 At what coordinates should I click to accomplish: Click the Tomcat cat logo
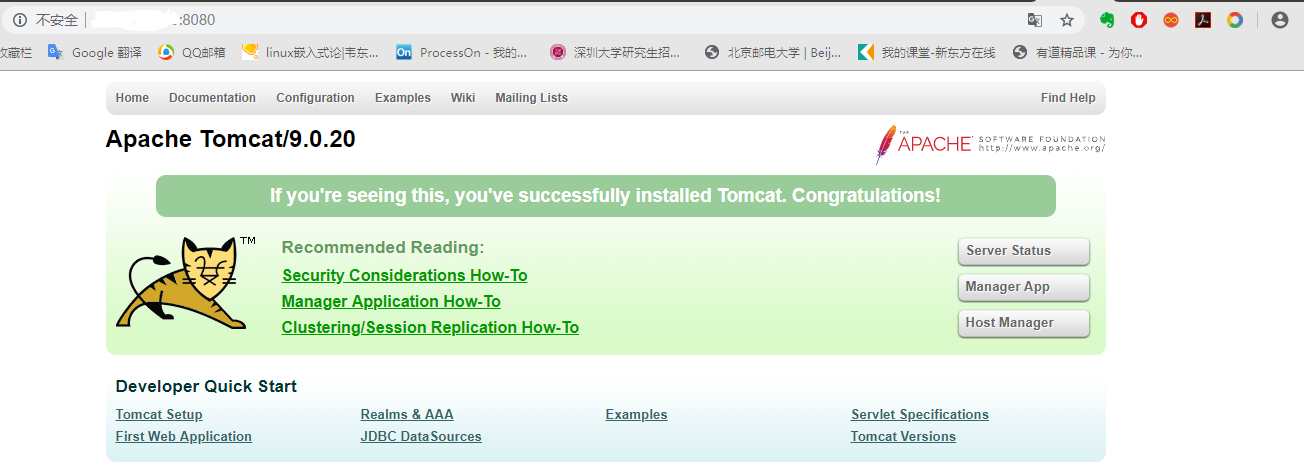coord(186,283)
